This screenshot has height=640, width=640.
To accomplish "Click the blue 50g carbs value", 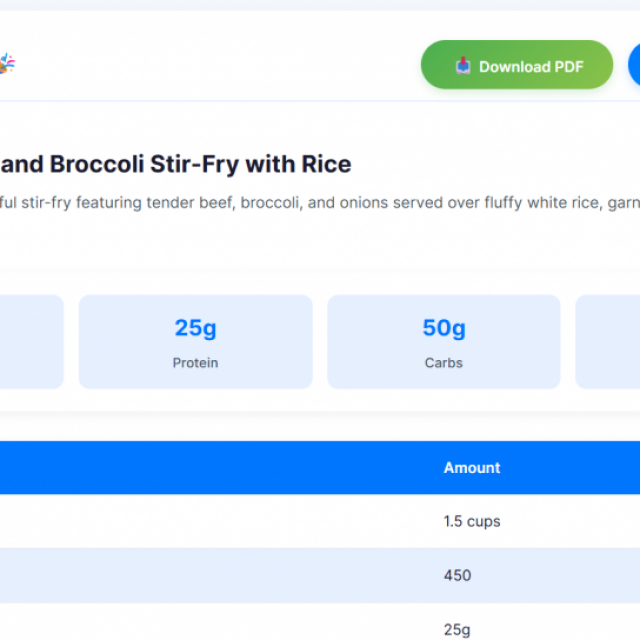I will tap(444, 328).
